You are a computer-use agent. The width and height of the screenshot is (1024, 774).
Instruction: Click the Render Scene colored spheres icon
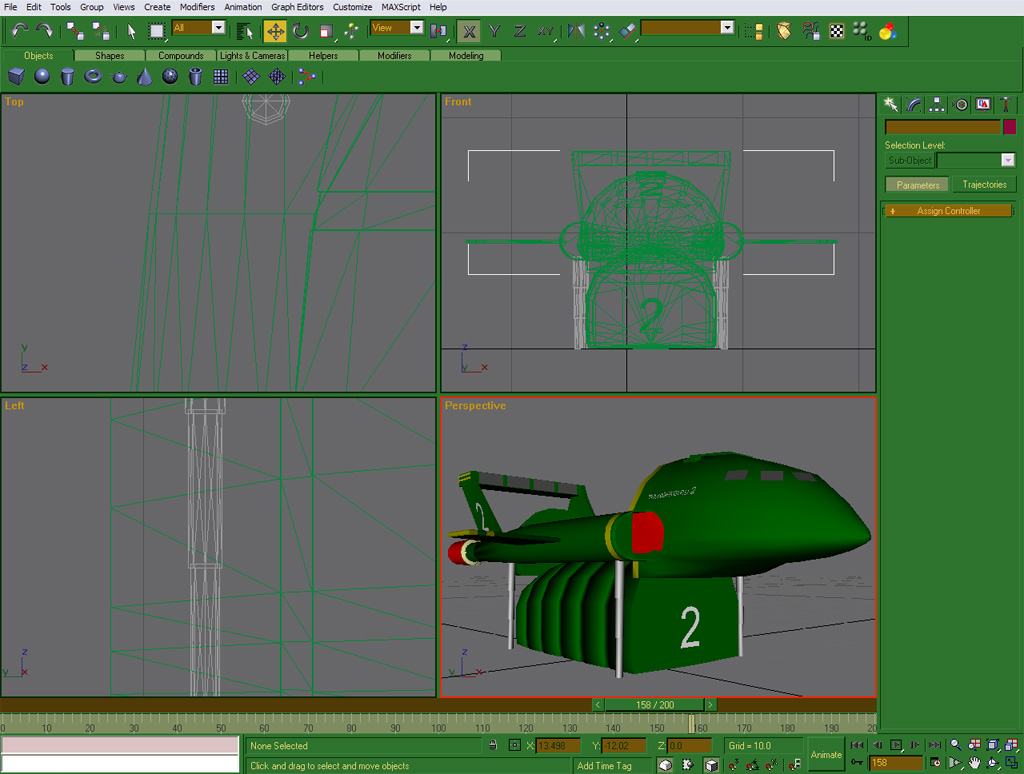[x=888, y=31]
